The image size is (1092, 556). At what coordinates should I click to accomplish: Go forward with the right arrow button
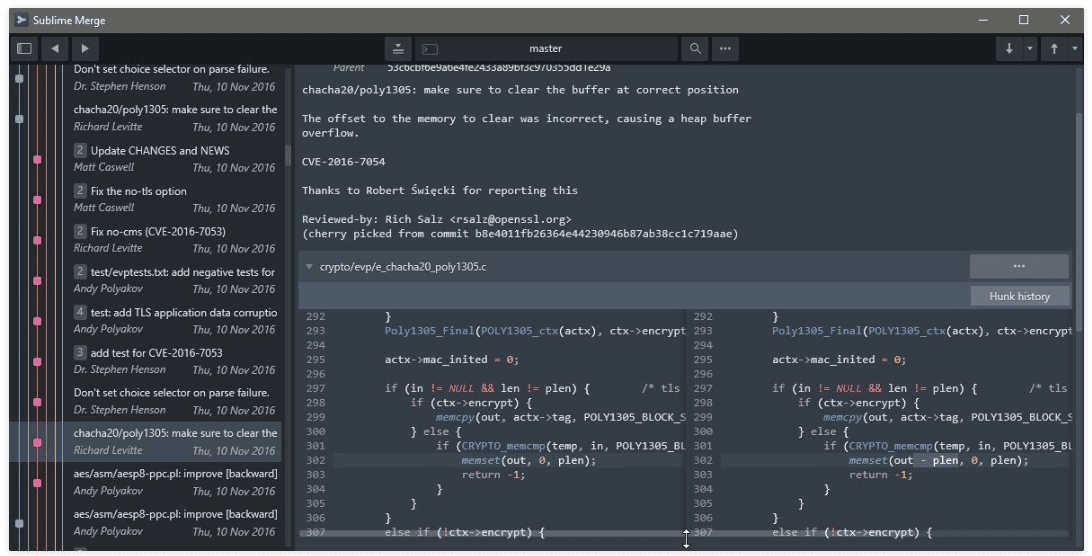[85, 49]
